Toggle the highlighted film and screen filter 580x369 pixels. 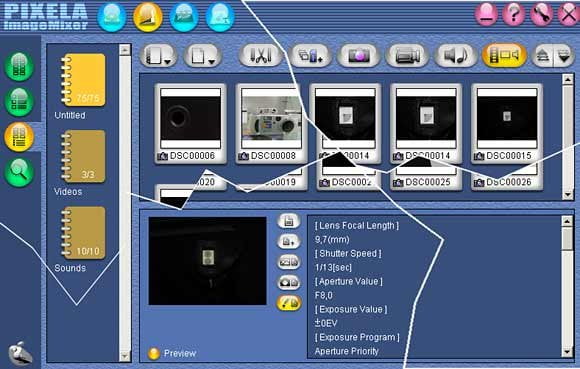point(504,55)
